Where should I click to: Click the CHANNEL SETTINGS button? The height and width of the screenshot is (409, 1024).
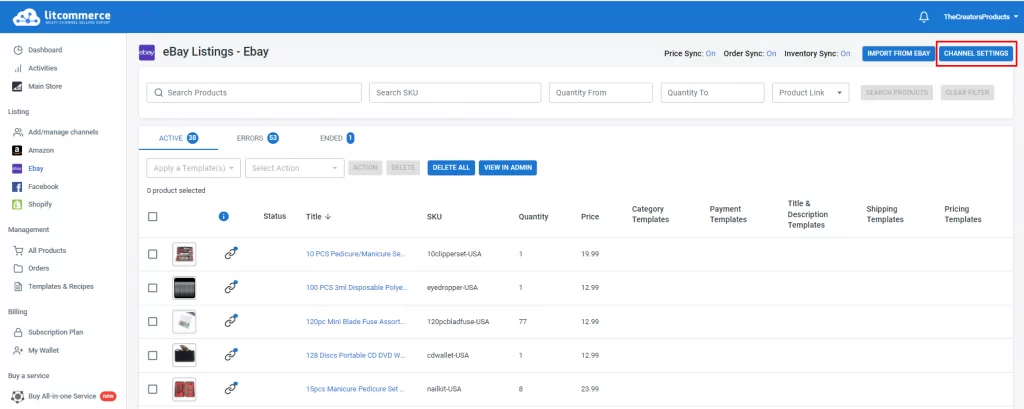(976, 54)
